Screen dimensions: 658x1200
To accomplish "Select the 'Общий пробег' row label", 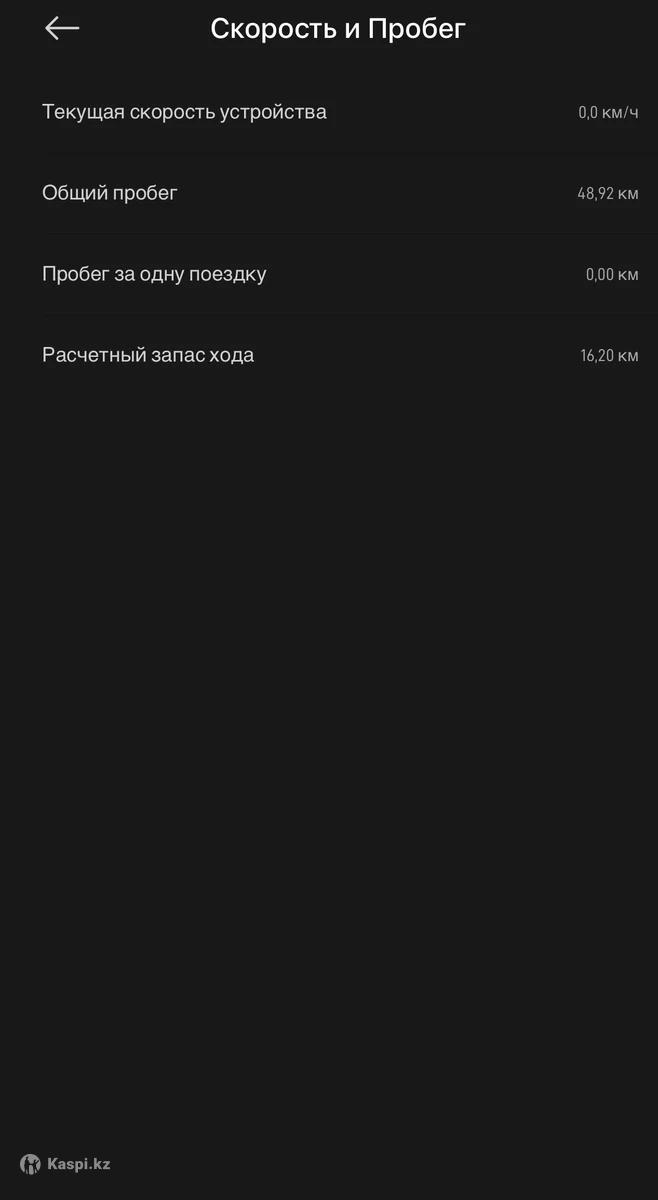I will coord(110,193).
